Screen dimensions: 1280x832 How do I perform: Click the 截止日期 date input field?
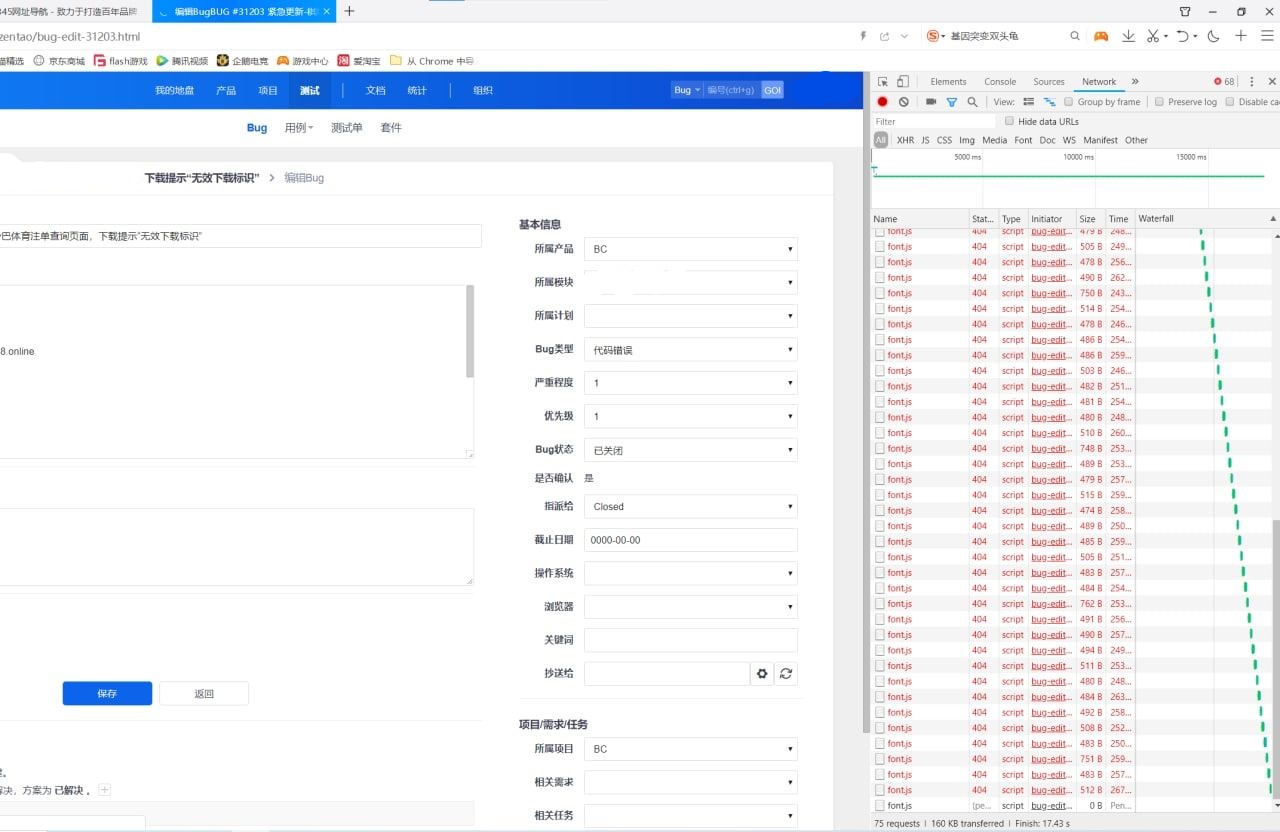click(691, 540)
